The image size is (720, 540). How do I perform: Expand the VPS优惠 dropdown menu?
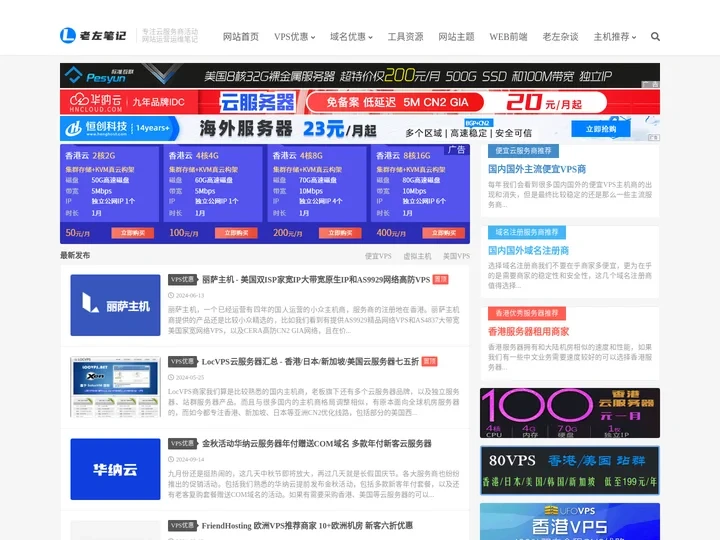pyautogui.click(x=294, y=37)
